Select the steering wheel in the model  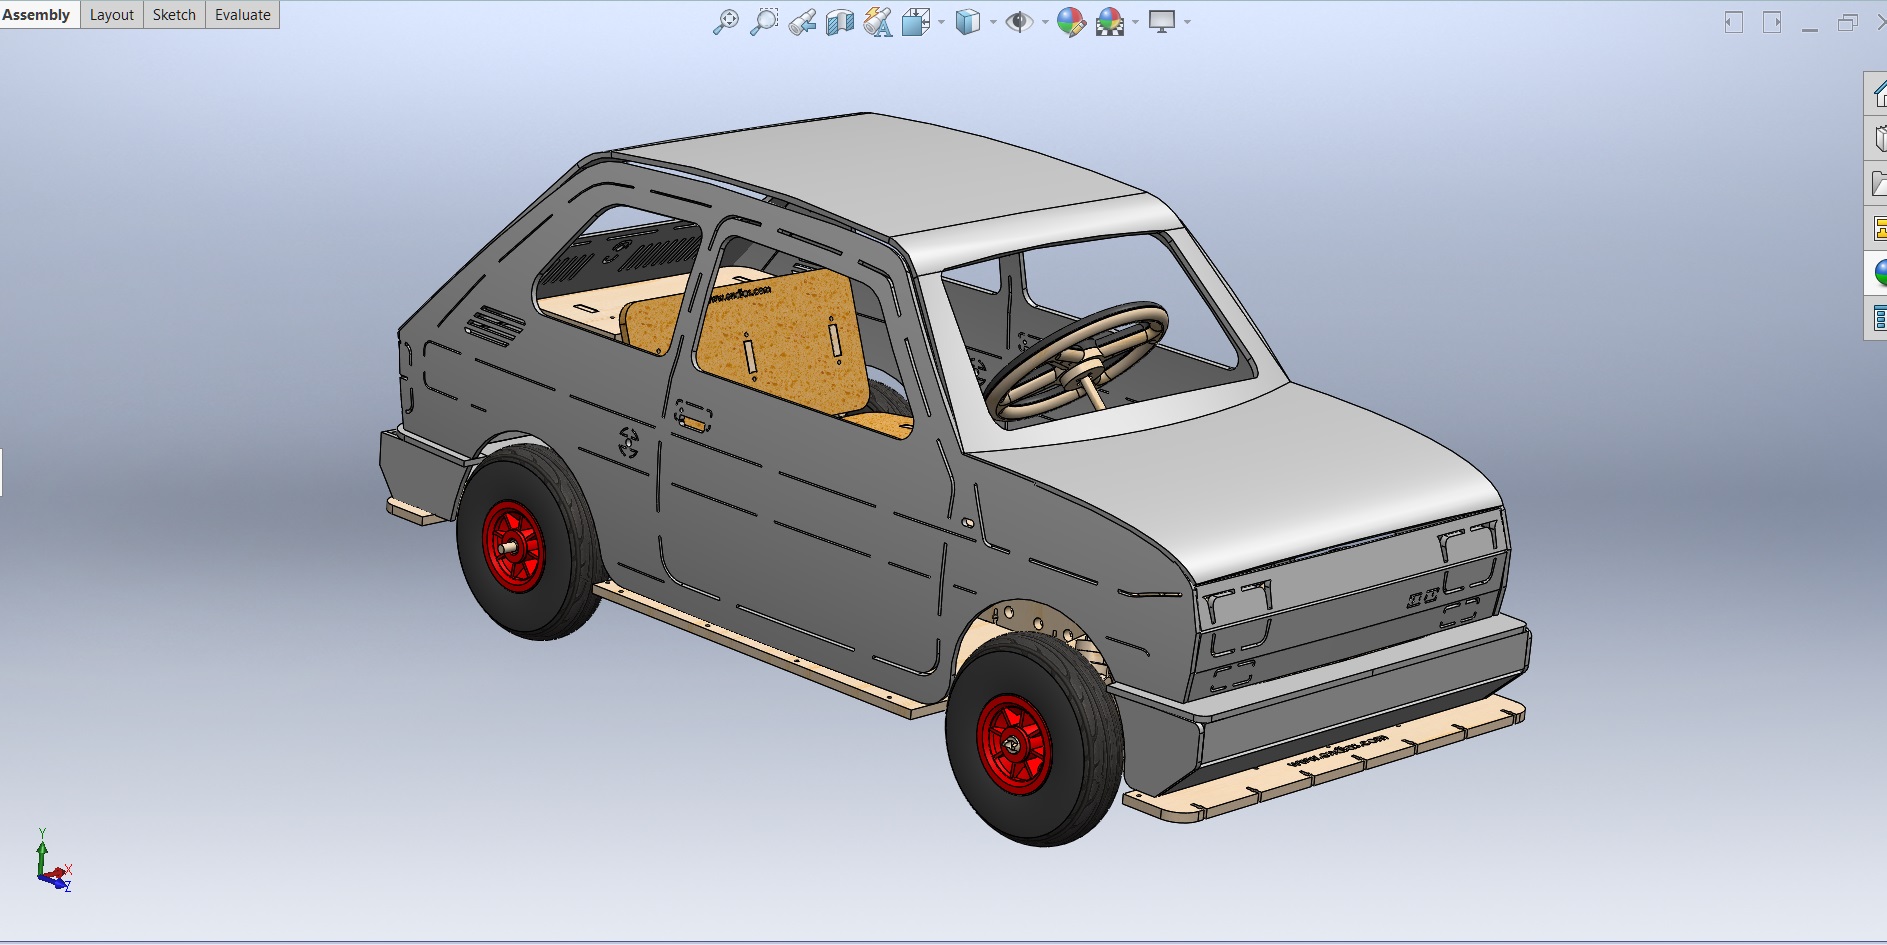click(x=1077, y=359)
